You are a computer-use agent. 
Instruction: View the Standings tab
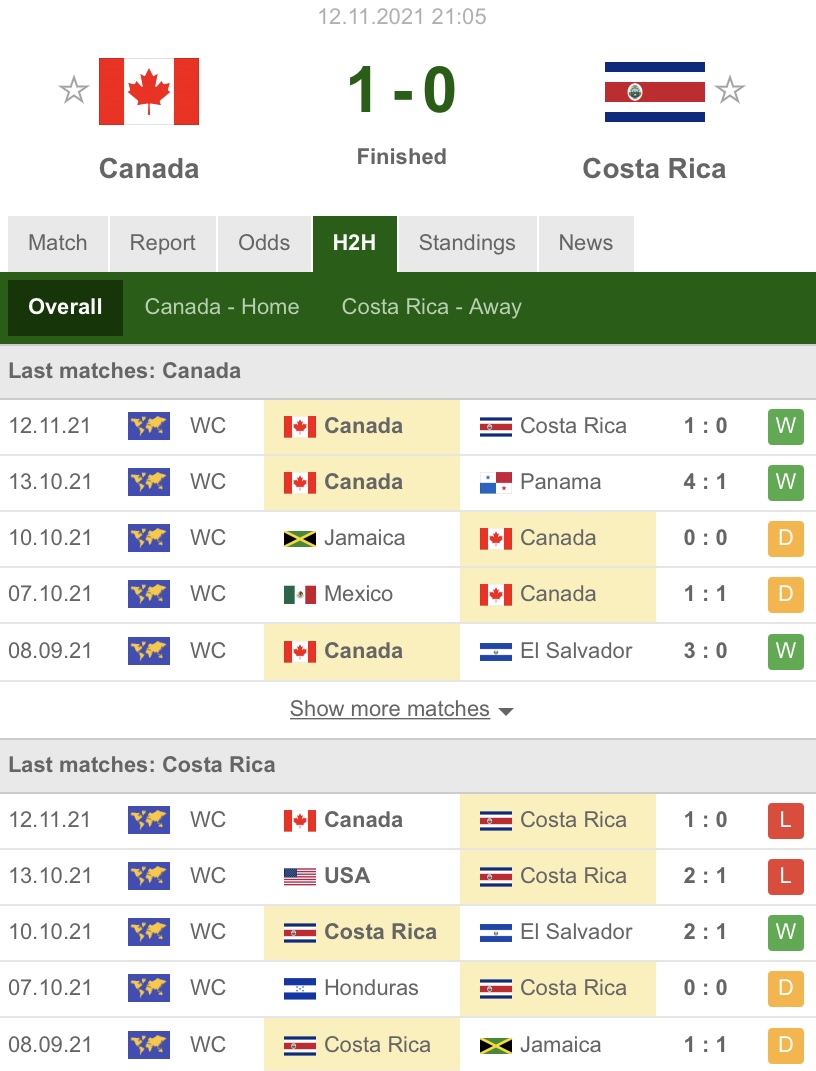click(467, 243)
